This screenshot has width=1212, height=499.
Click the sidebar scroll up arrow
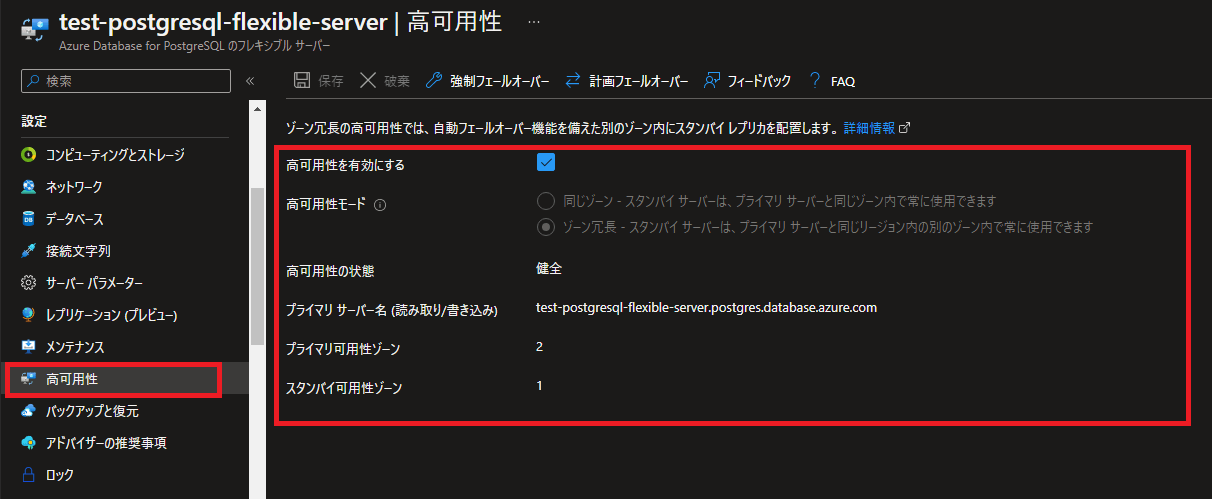point(257,109)
